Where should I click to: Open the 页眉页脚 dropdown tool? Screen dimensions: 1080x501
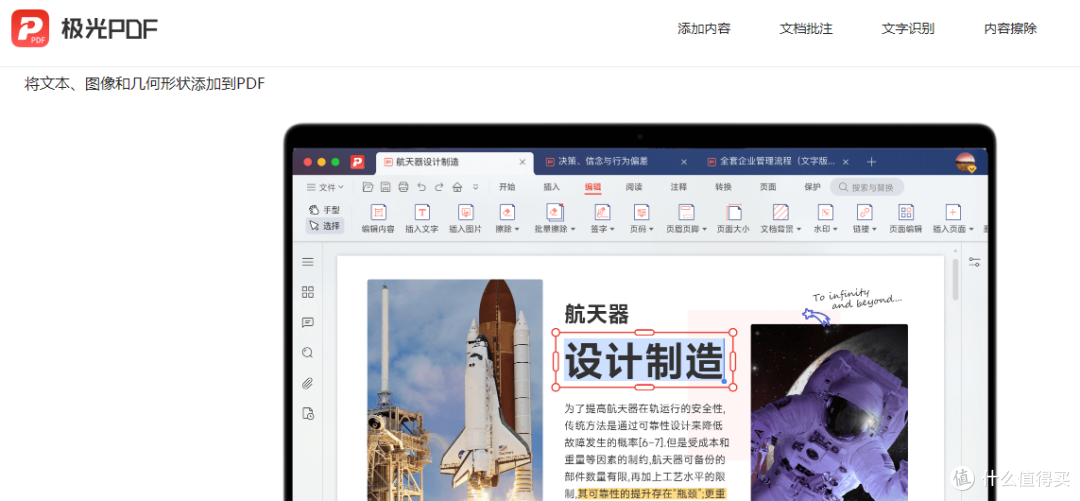[x=687, y=218]
